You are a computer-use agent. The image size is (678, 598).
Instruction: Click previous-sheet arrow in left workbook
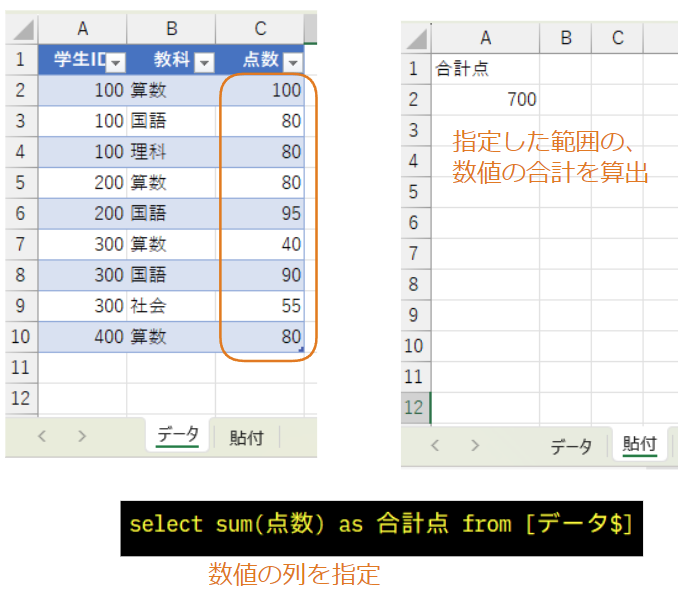pyautogui.click(x=42, y=436)
